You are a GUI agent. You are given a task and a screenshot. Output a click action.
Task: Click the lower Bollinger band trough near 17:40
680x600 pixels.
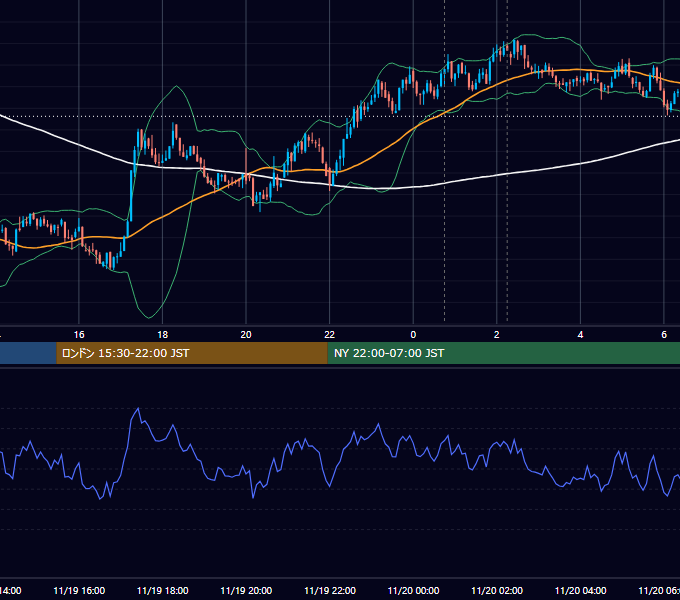149,317
